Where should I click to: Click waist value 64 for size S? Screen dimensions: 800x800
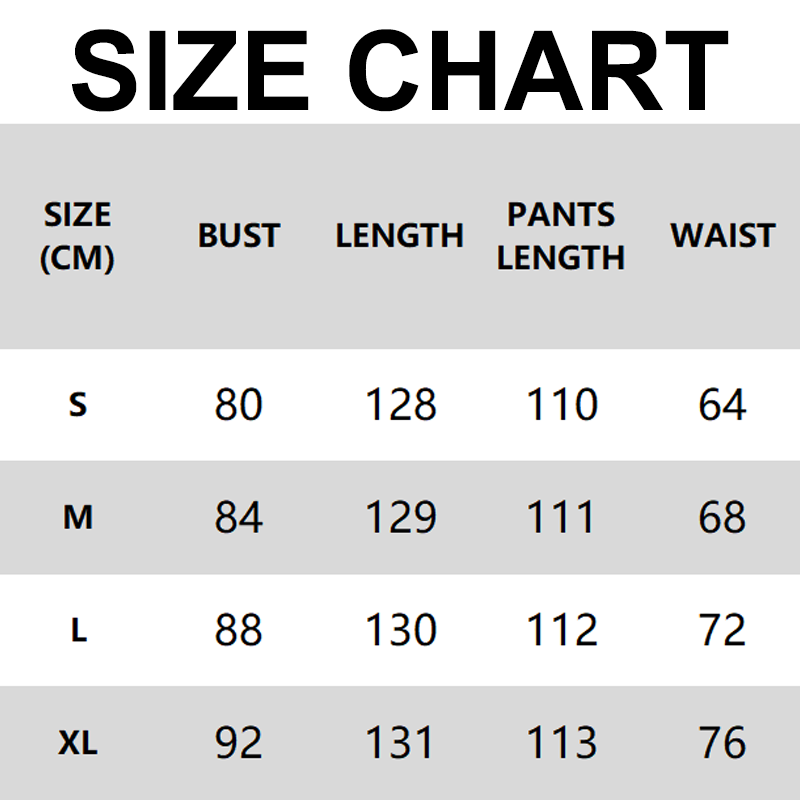(722, 405)
